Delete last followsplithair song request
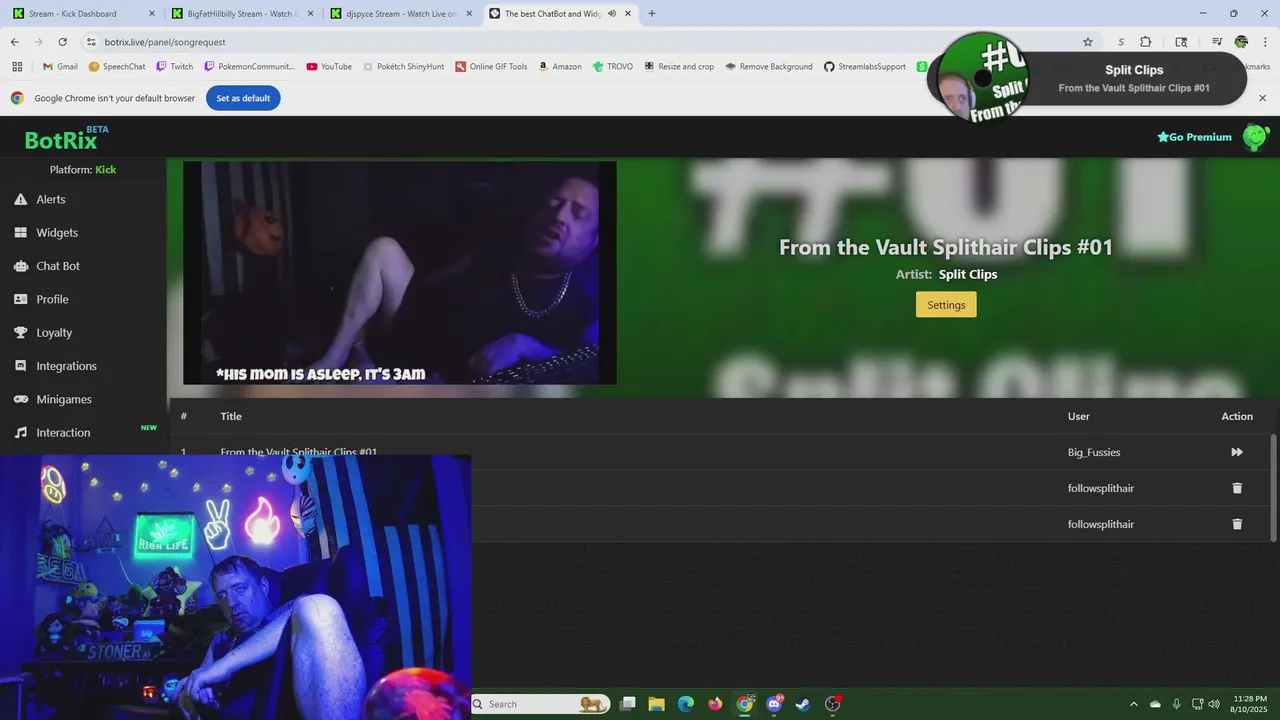Image resolution: width=1280 pixels, height=720 pixels. coord(1237,524)
